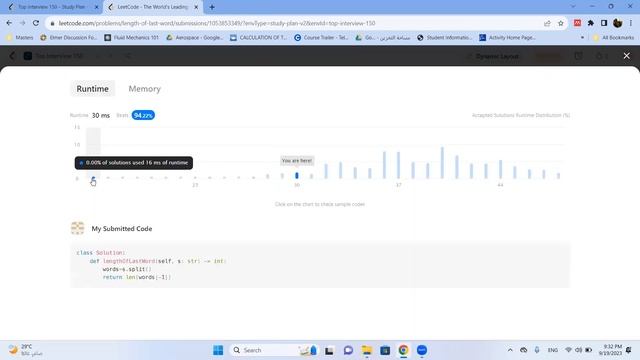
Task: Open the Windows Start menu
Action: [x=218, y=350]
